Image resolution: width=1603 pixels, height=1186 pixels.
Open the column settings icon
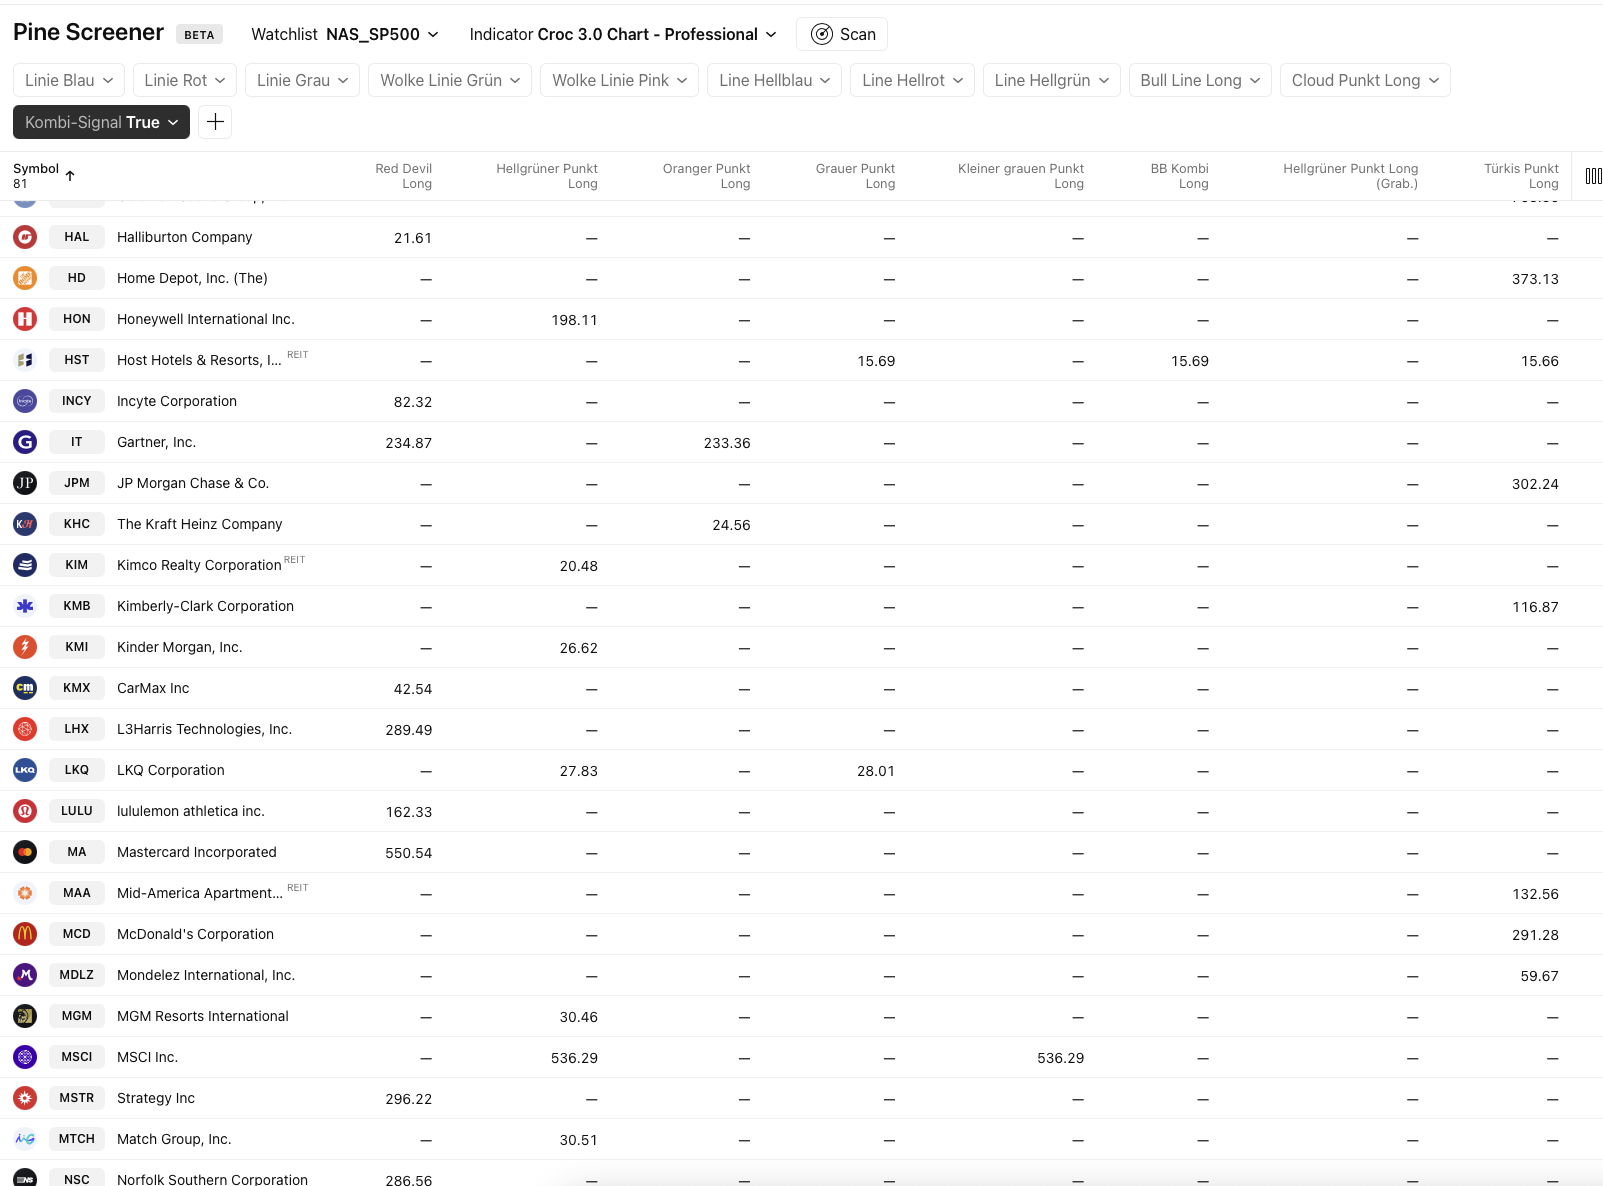(x=1593, y=176)
